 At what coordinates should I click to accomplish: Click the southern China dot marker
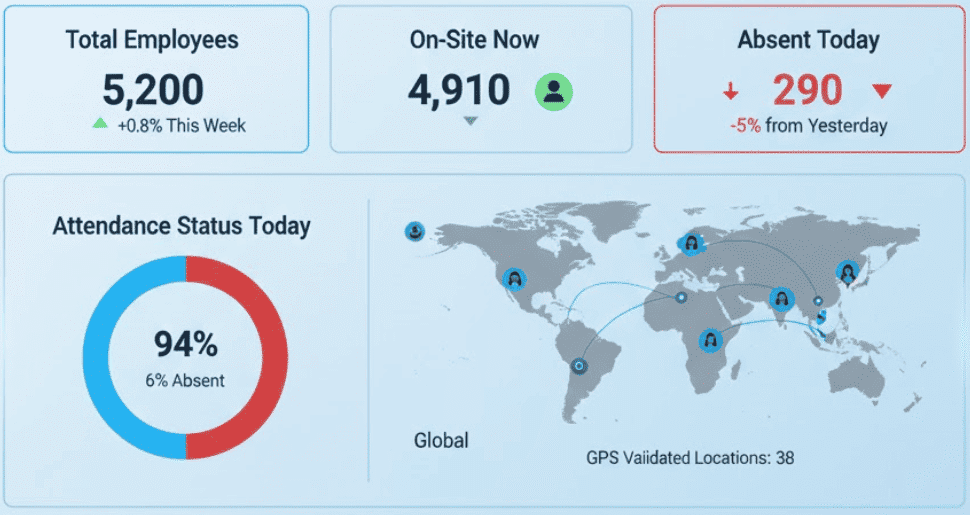[818, 301]
